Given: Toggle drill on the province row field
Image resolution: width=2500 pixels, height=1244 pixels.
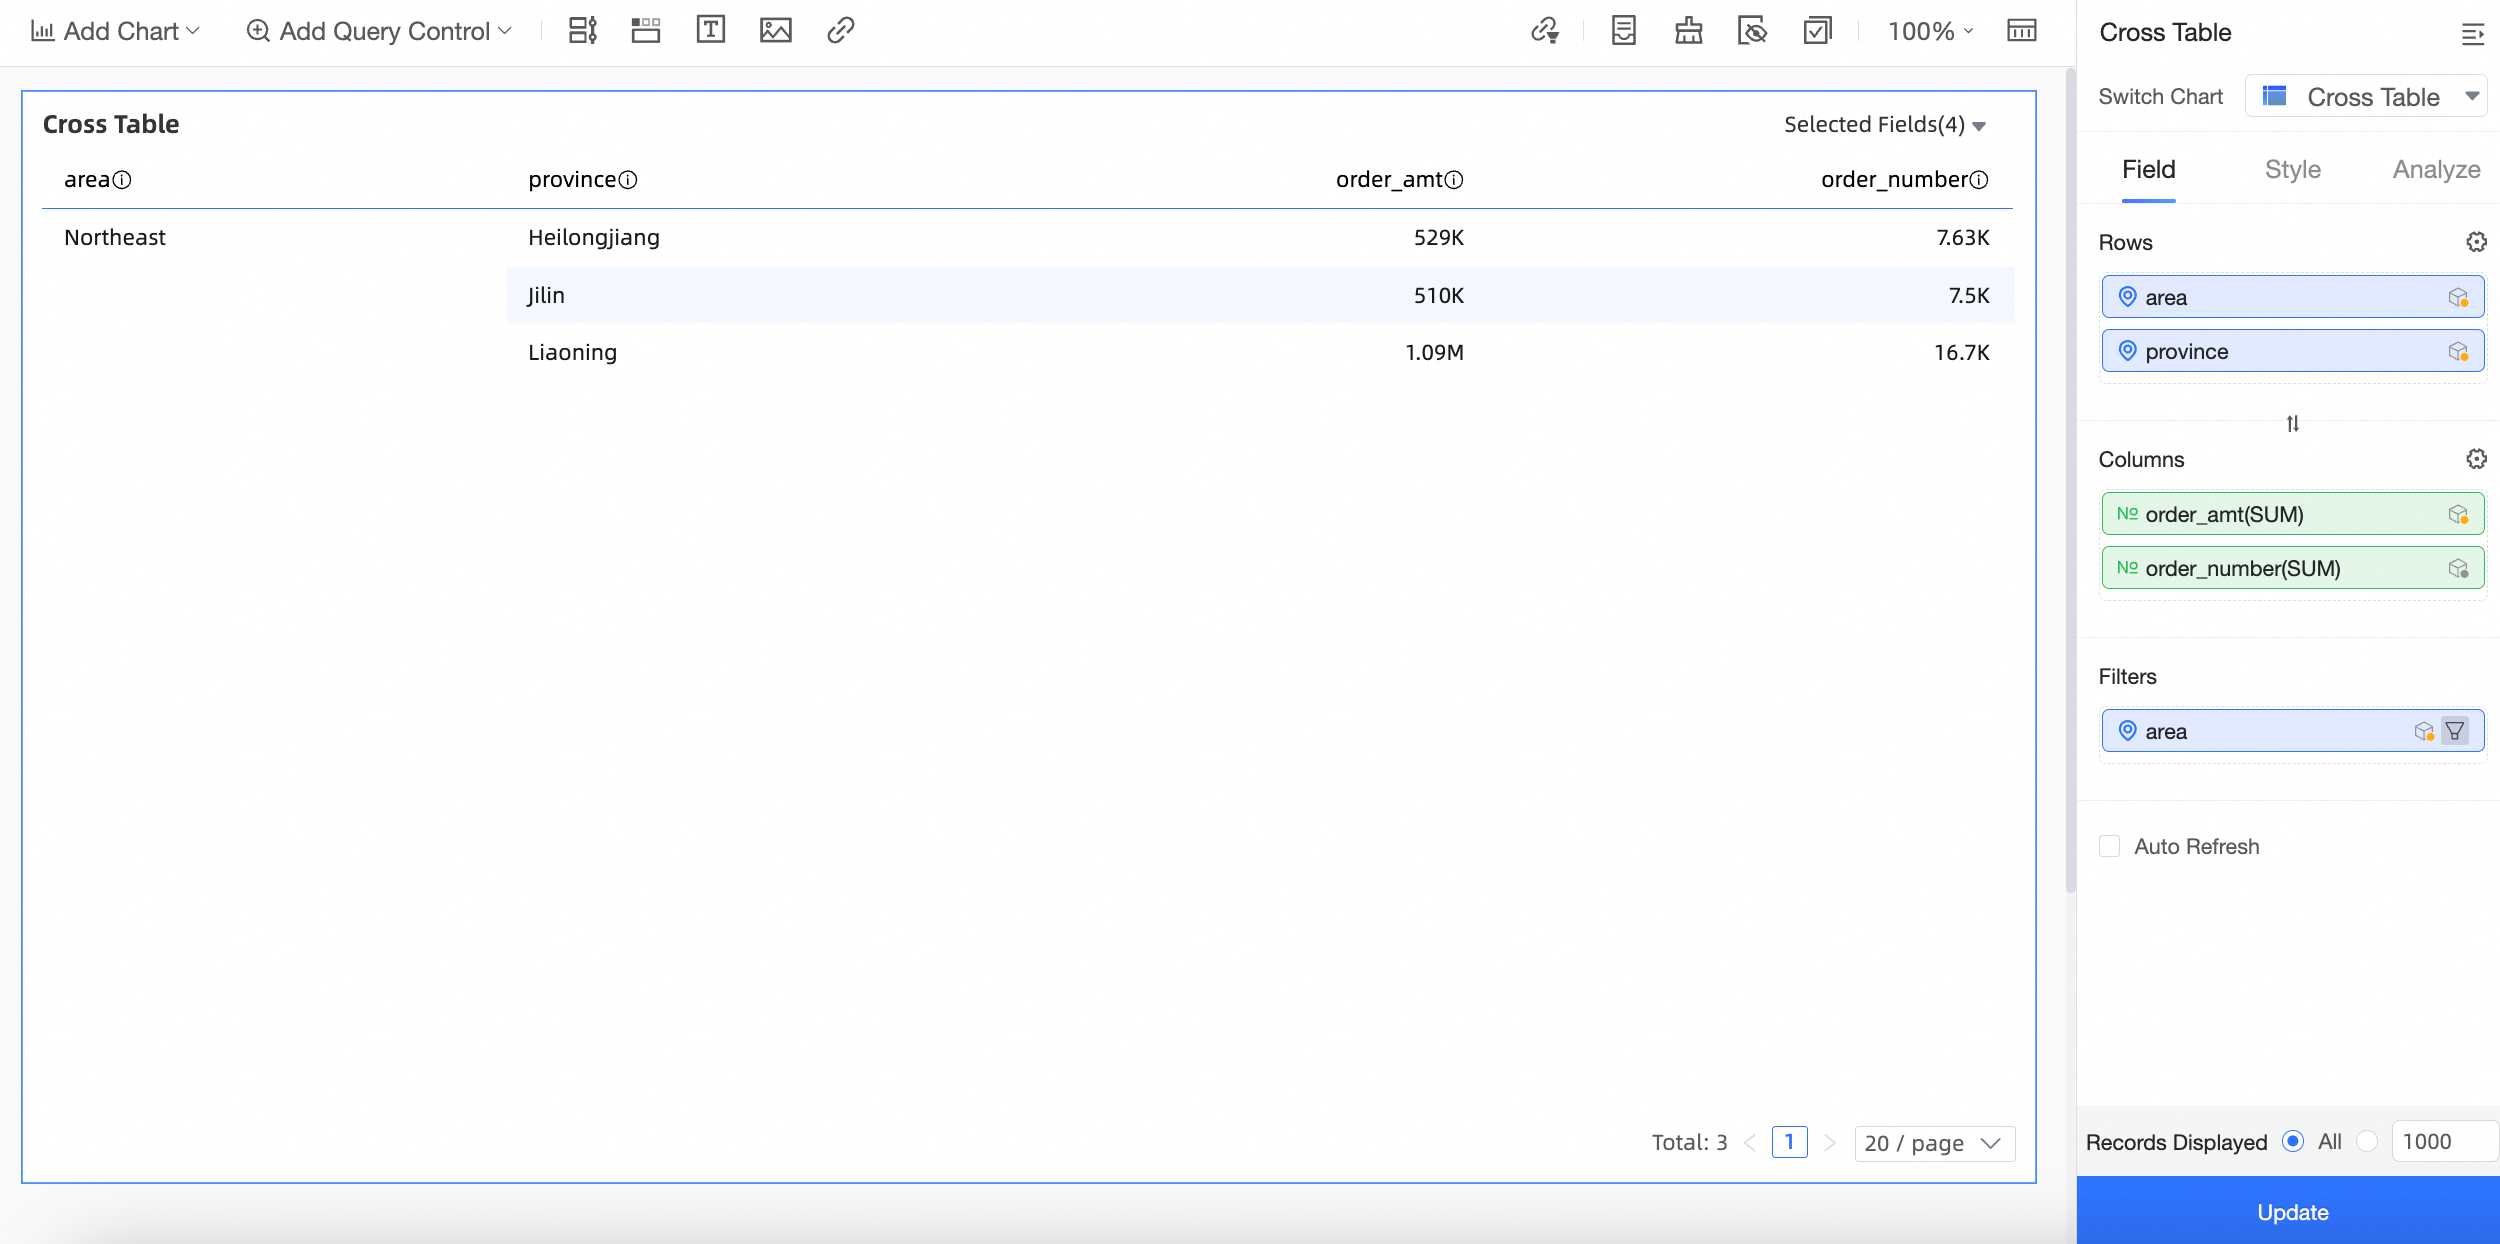Looking at the screenshot, I should coord(2459,351).
